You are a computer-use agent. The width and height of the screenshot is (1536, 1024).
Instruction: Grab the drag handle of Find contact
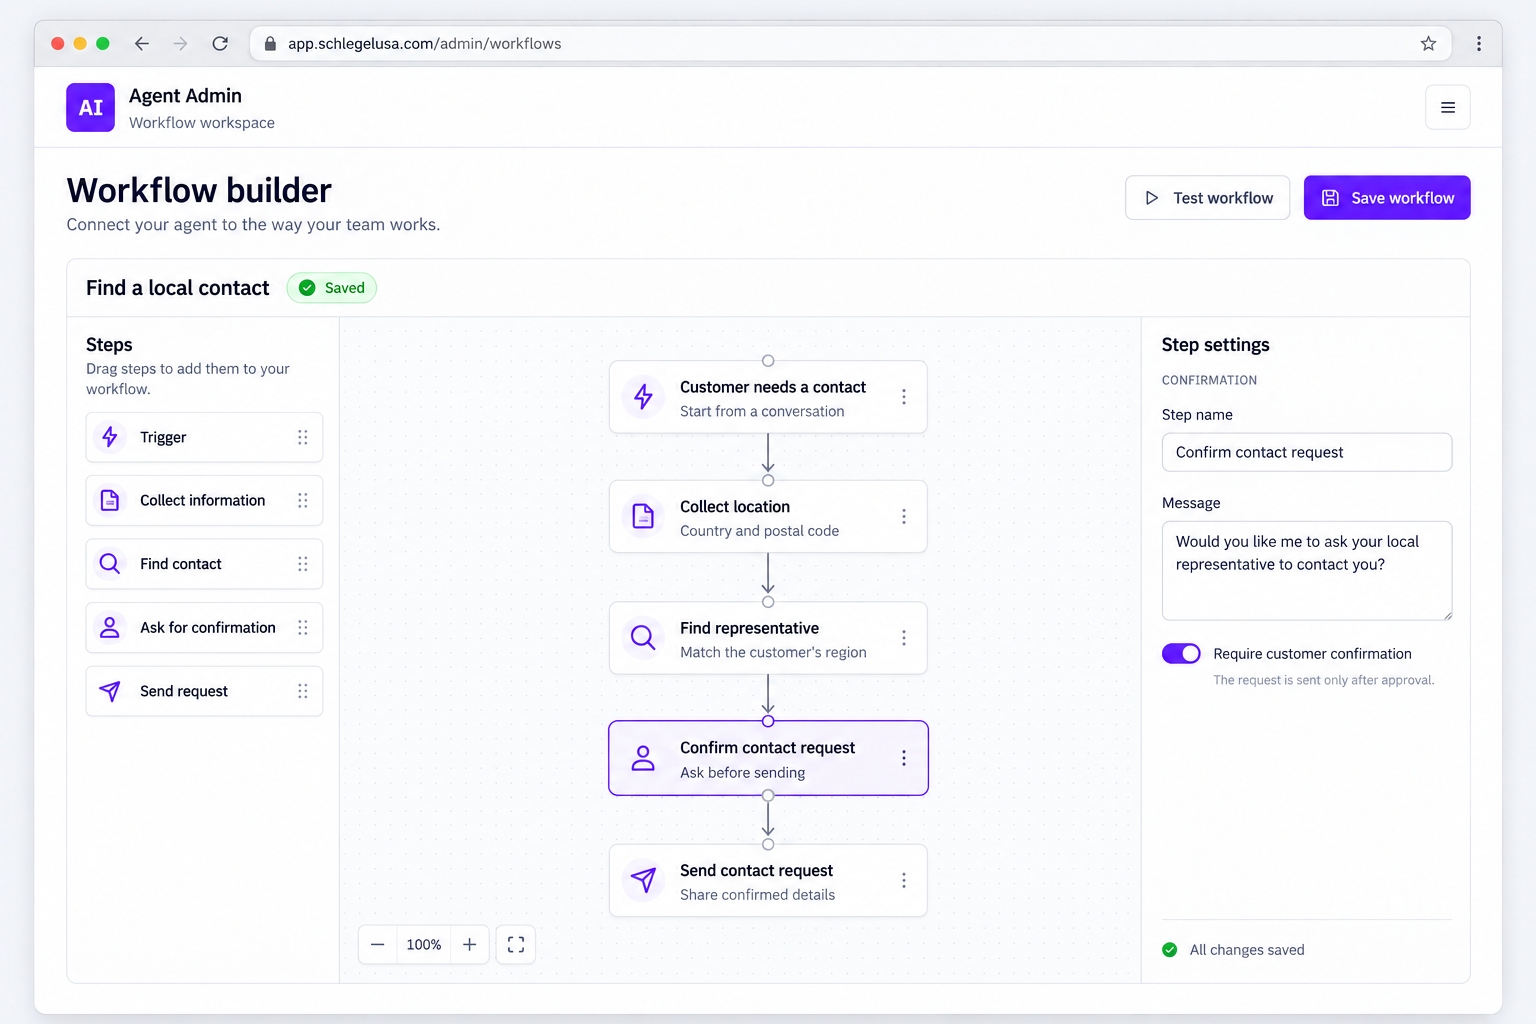click(302, 564)
